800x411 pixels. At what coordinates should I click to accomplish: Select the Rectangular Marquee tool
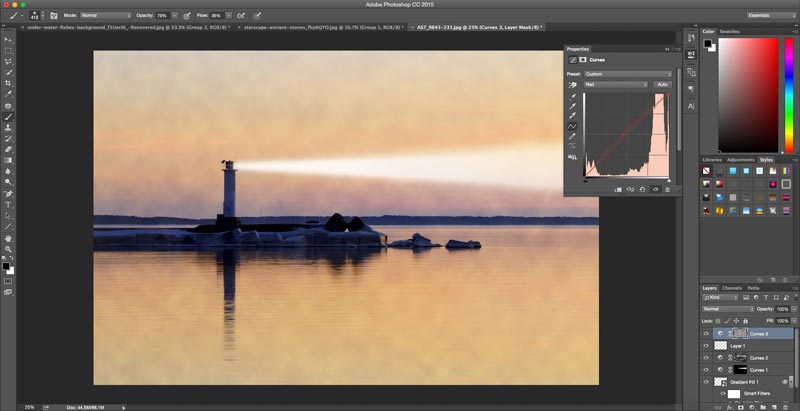point(9,51)
